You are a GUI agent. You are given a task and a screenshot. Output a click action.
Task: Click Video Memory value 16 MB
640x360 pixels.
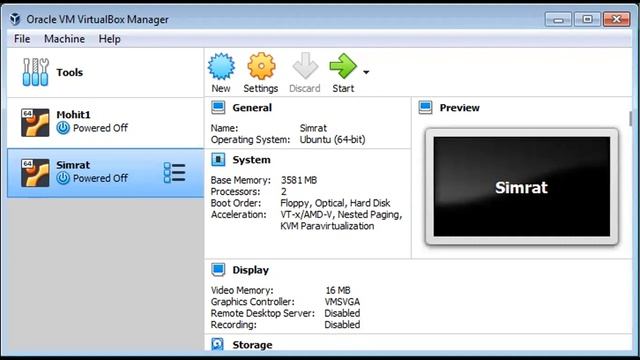[x=338, y=290]
